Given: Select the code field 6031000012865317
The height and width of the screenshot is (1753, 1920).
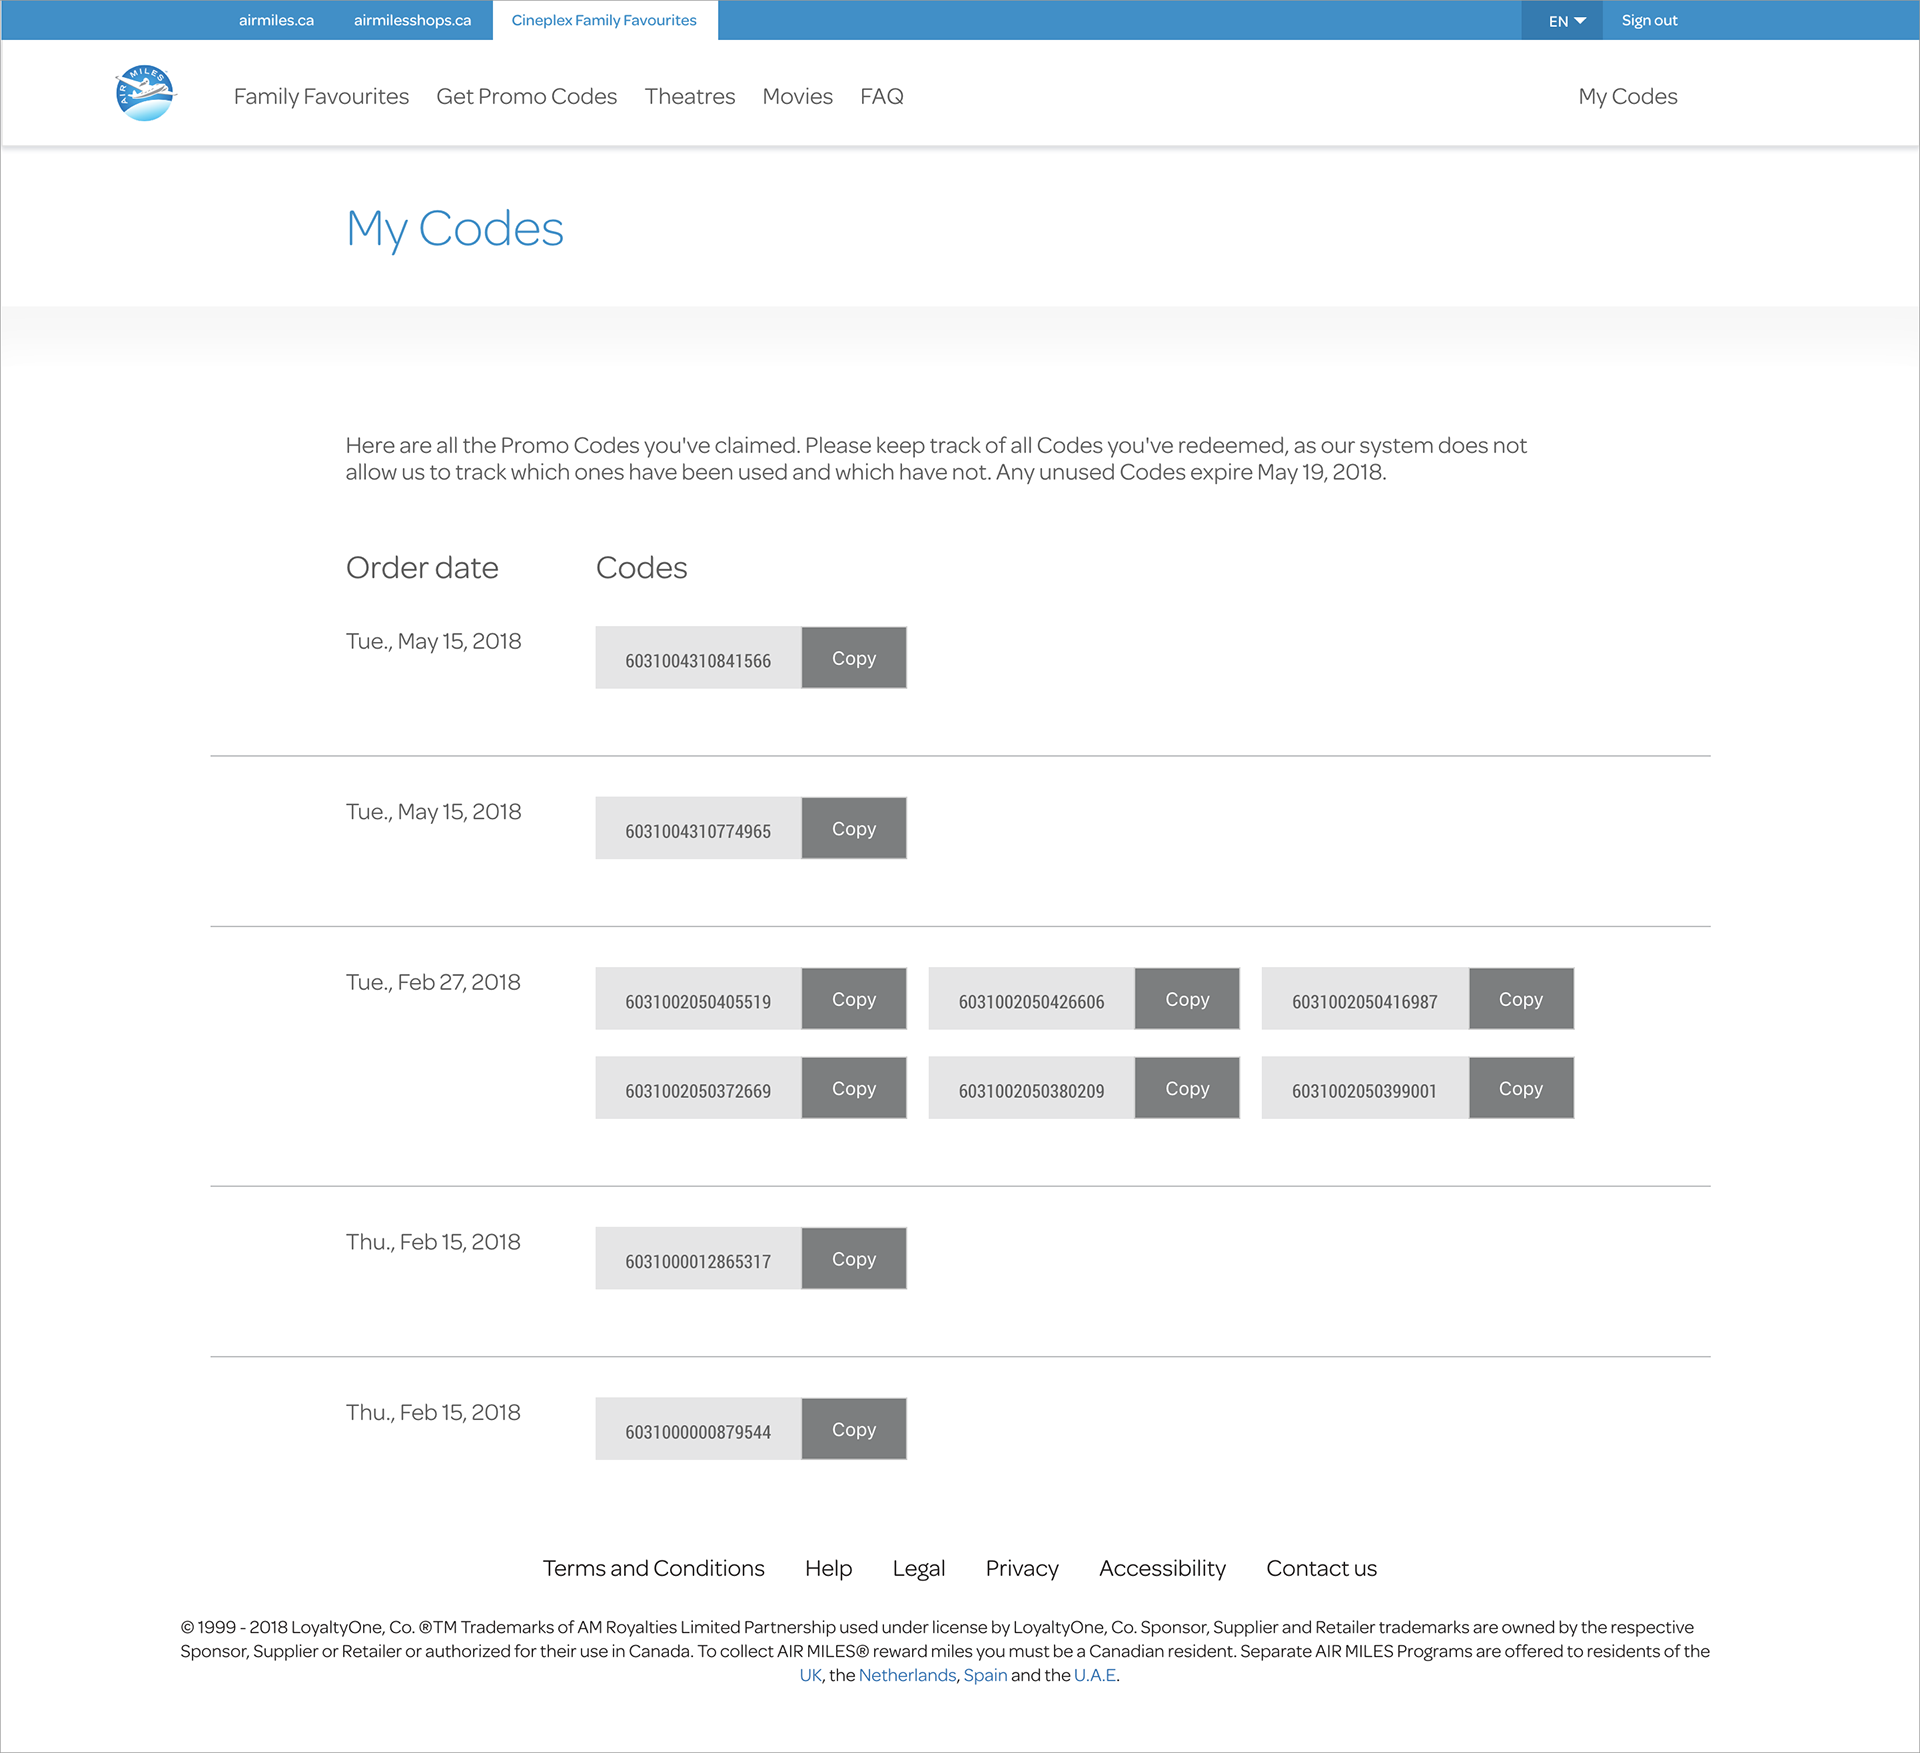Looking at the screenshot, I should coord(698,1259).
